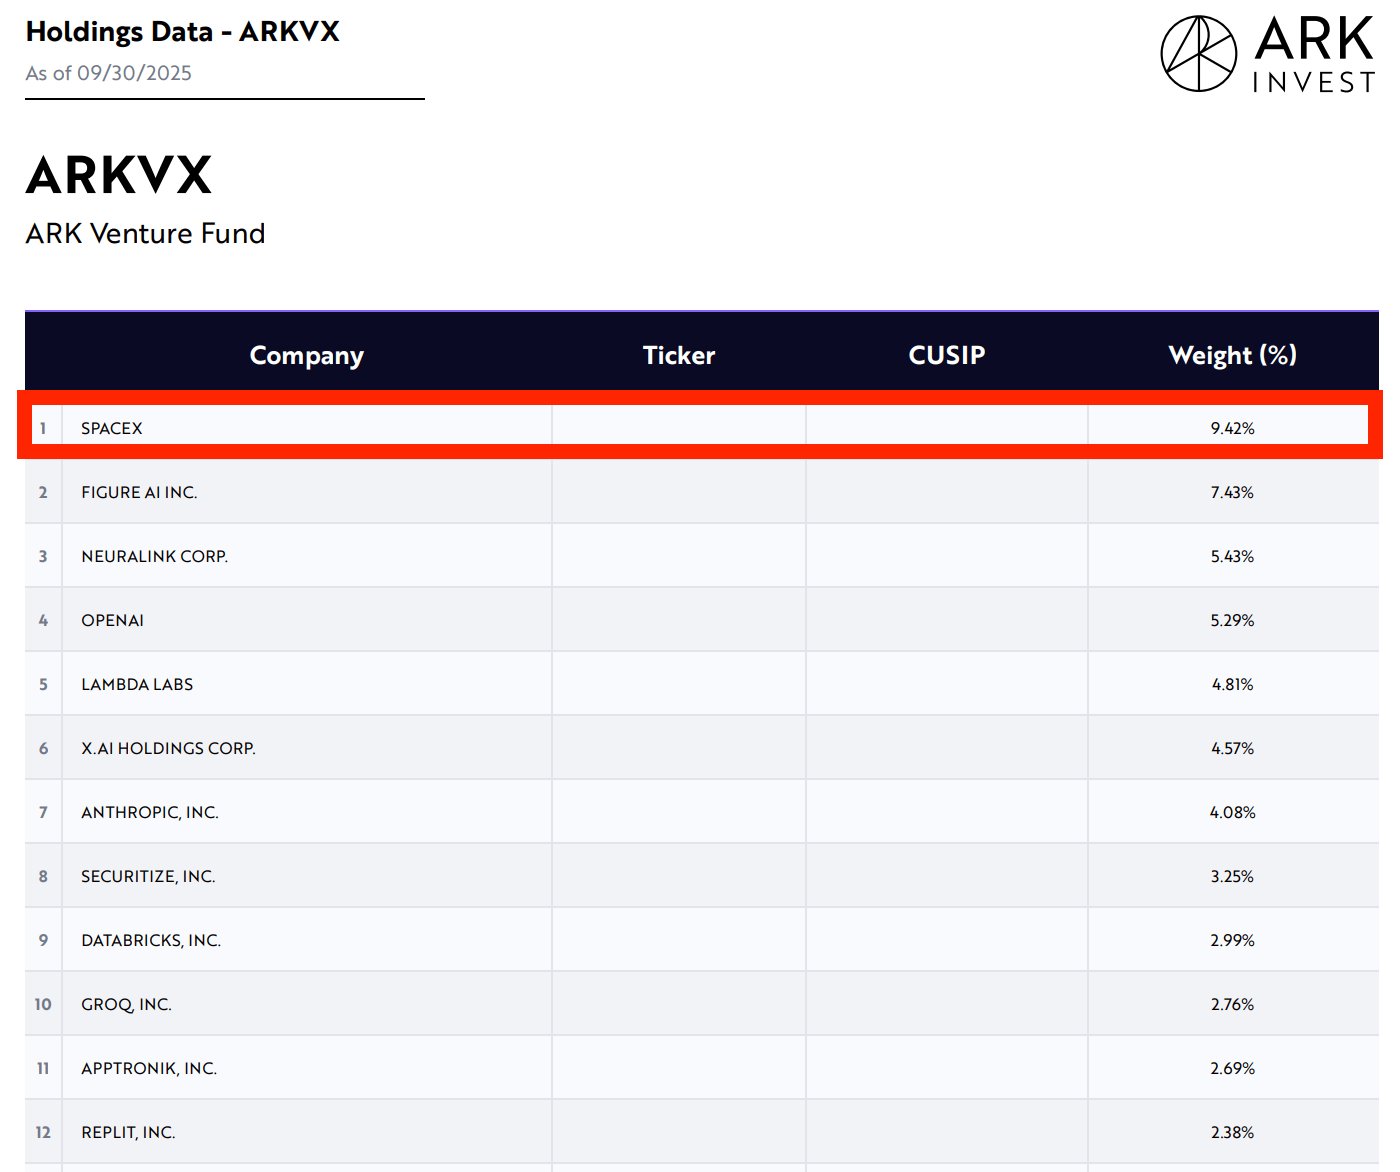Select REPLIT, INC. holding entry
Screen dimensions: 1400x1172
(128, 1132)
